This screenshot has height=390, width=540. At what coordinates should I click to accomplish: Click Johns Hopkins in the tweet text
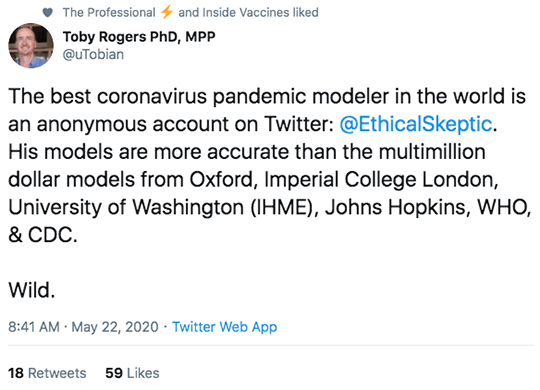click(397, 207)
